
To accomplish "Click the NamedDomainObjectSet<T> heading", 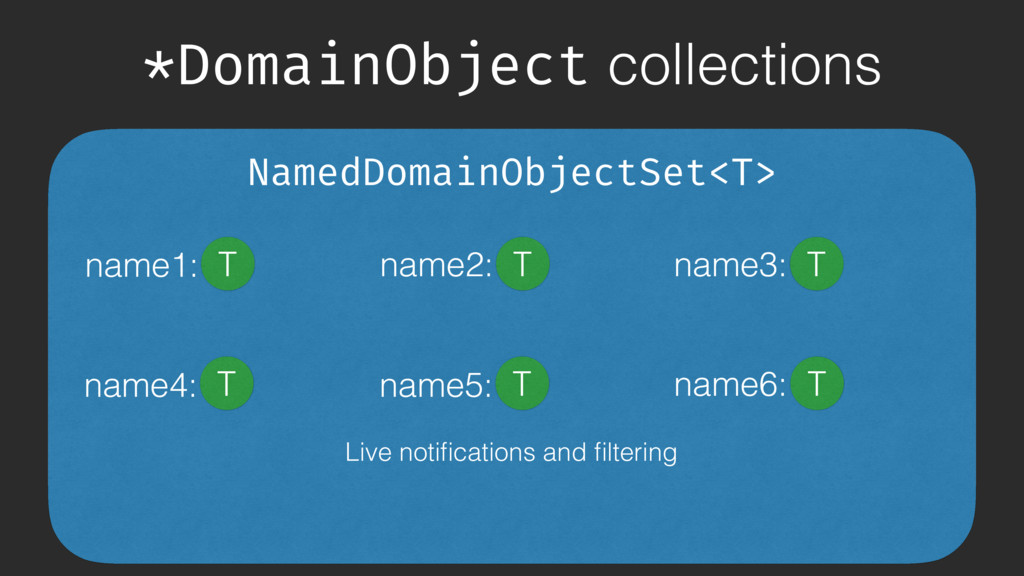I will point(511,174).
